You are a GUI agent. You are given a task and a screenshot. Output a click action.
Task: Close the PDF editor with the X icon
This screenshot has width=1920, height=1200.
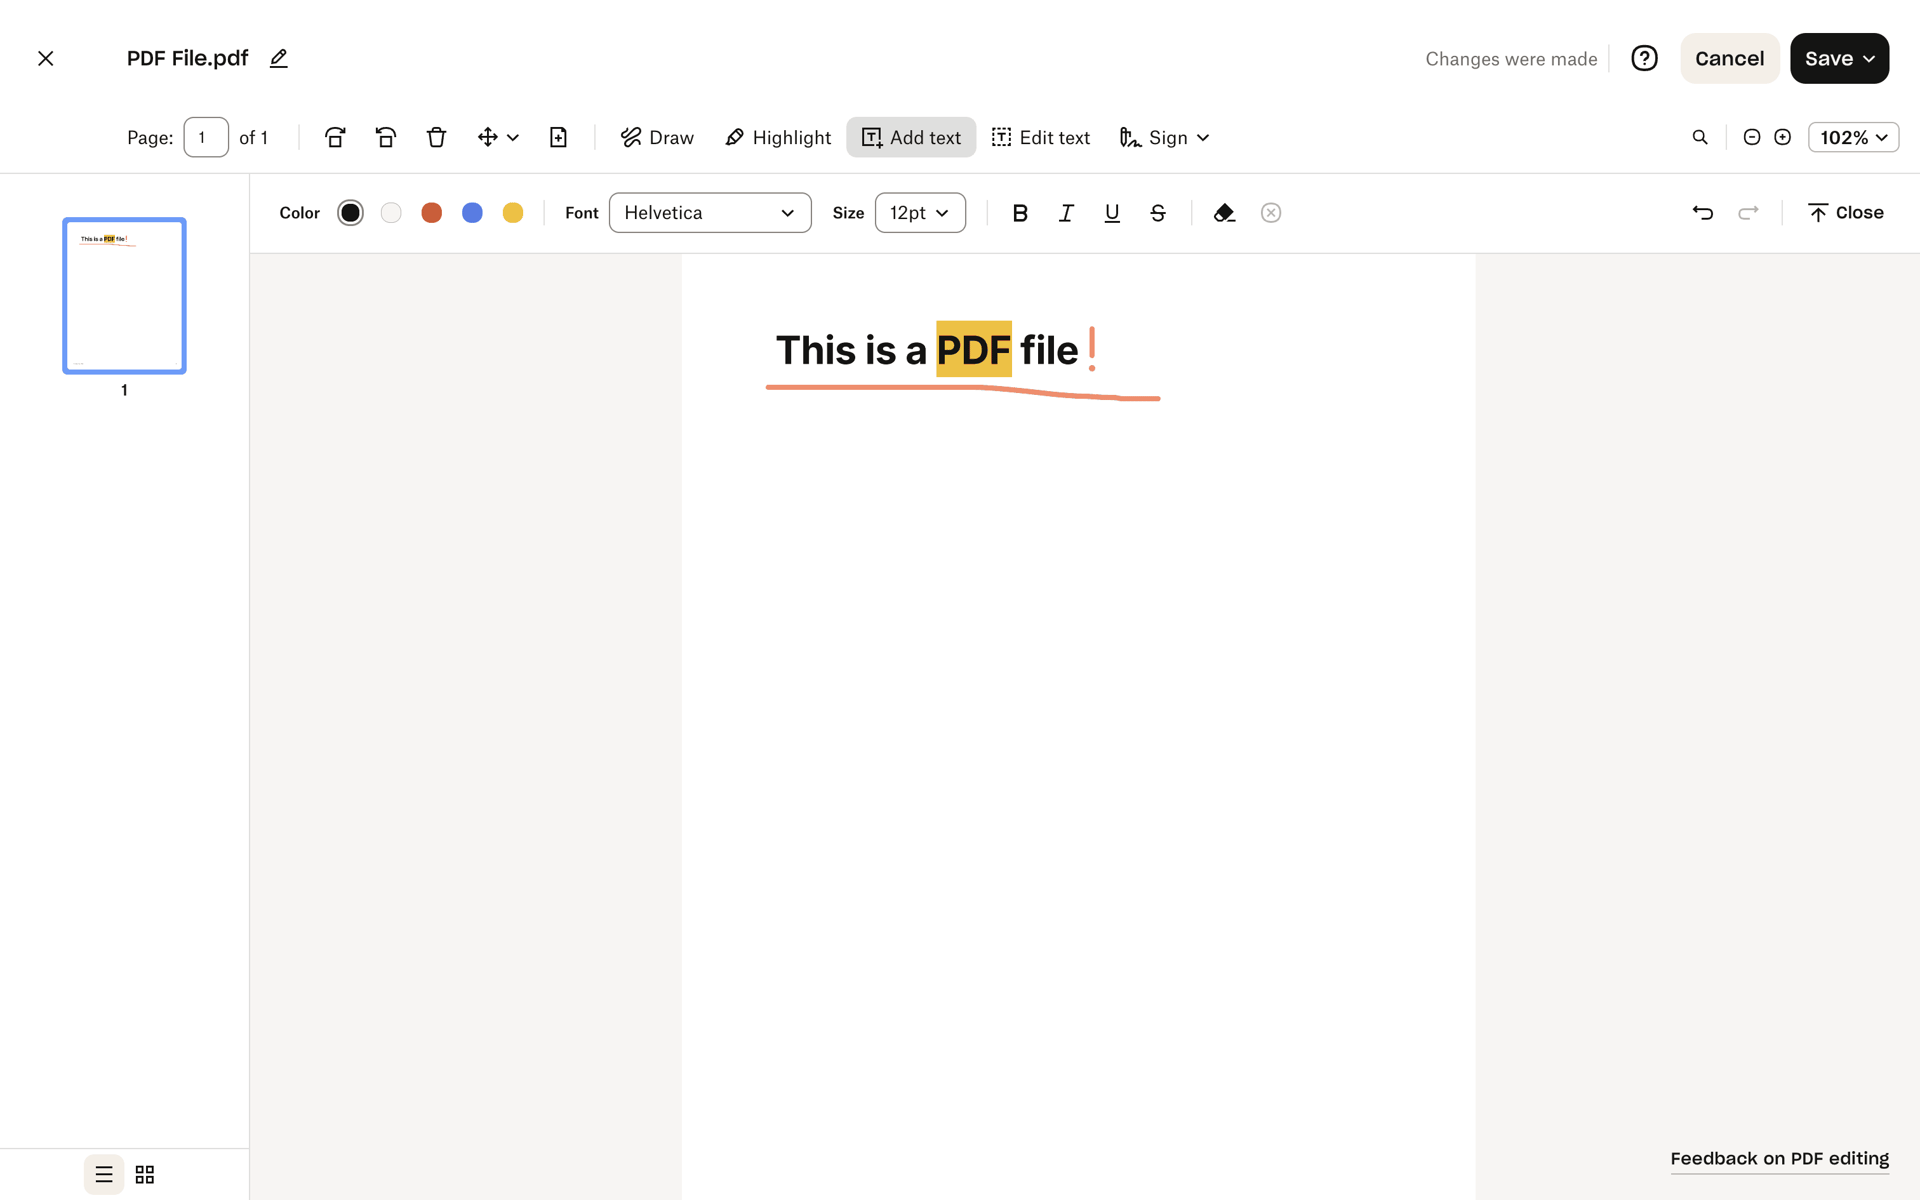pyautogui.click(x=46, y=58)
